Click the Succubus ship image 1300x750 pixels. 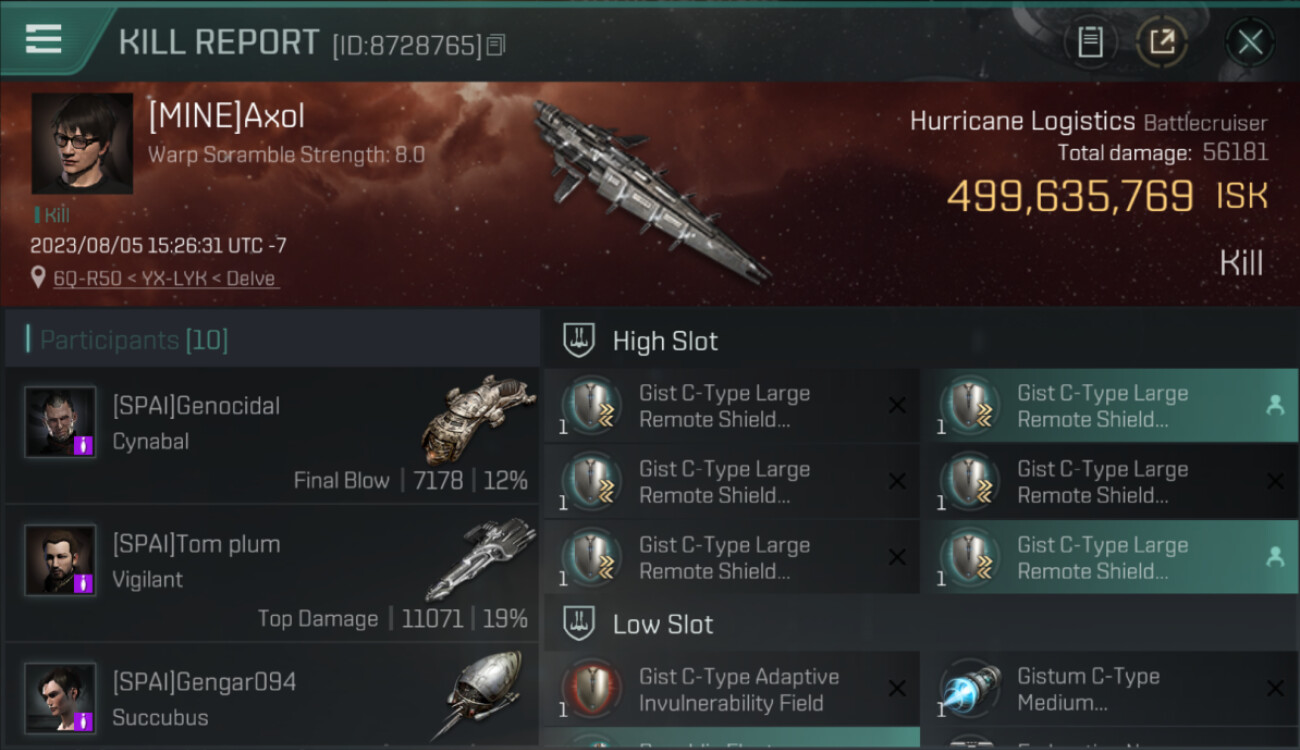click(480, 695)
